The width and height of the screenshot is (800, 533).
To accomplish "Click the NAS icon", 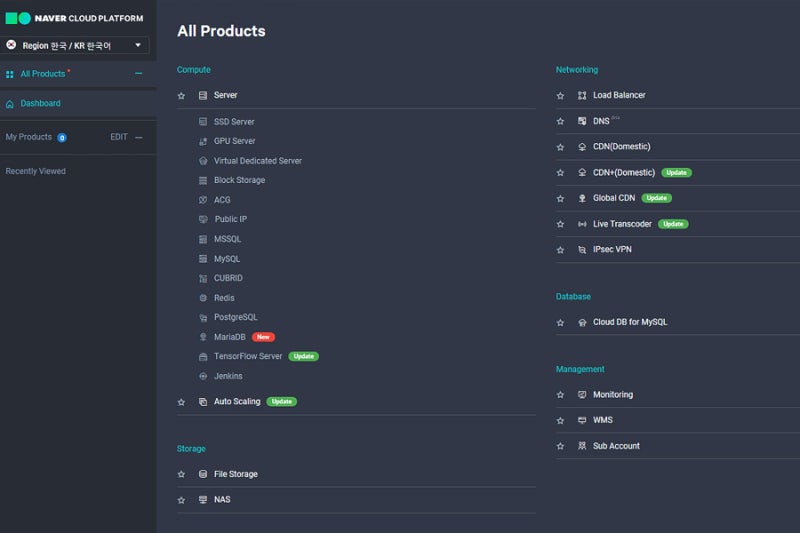I will point(203,500).
